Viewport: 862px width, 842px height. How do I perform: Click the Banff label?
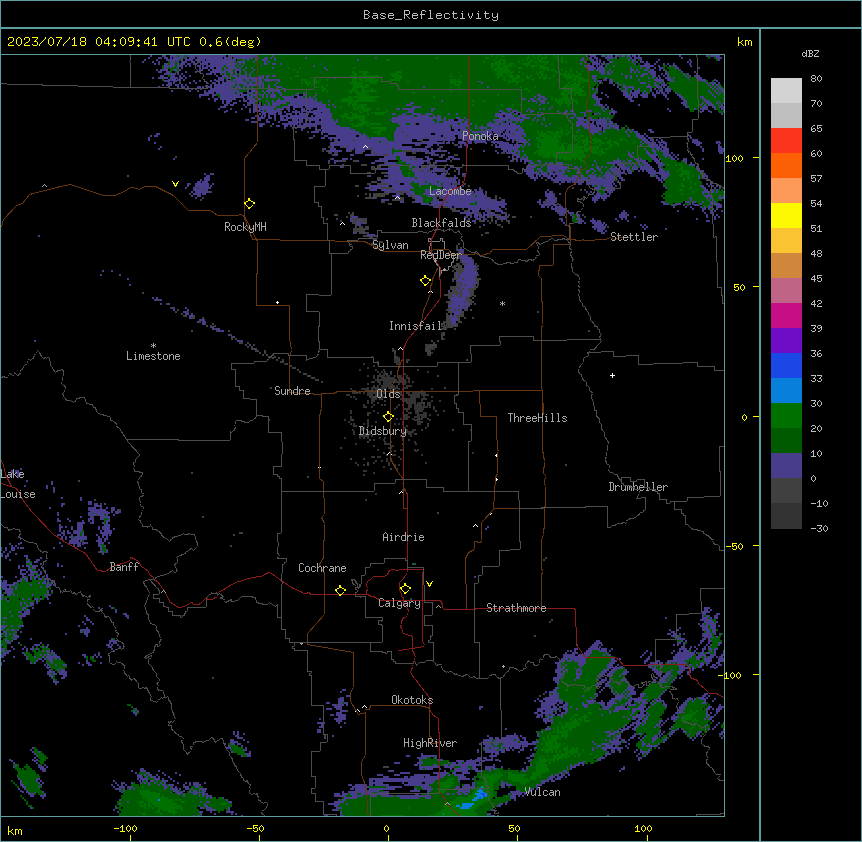click(124, 567)
